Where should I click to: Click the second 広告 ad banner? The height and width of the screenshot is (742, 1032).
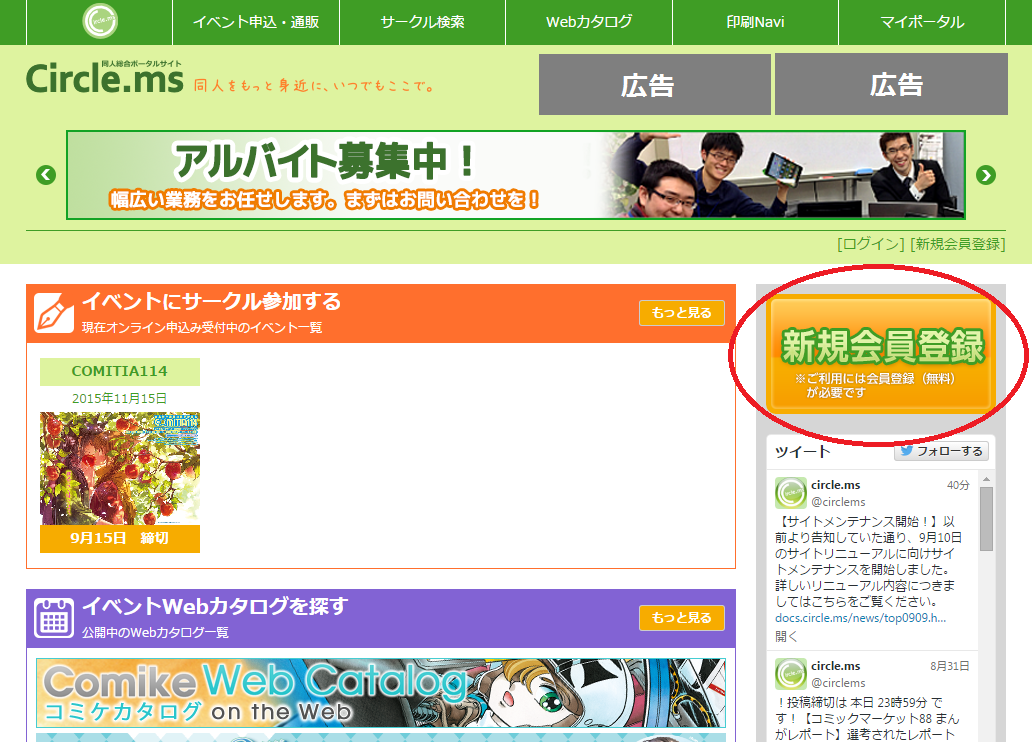891,84
